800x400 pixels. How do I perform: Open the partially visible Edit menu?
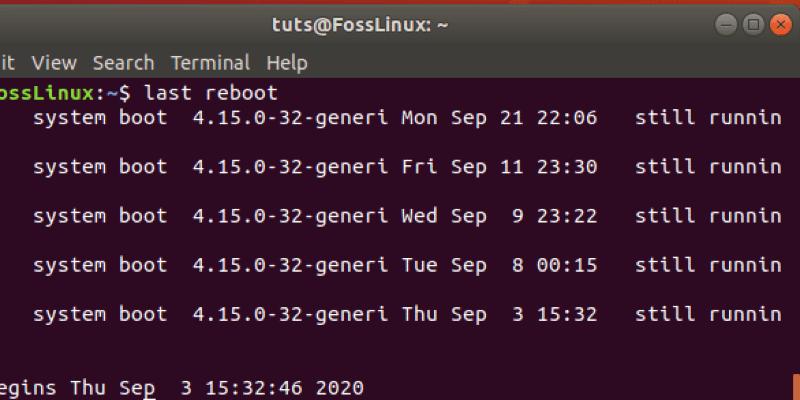(8, 63)
